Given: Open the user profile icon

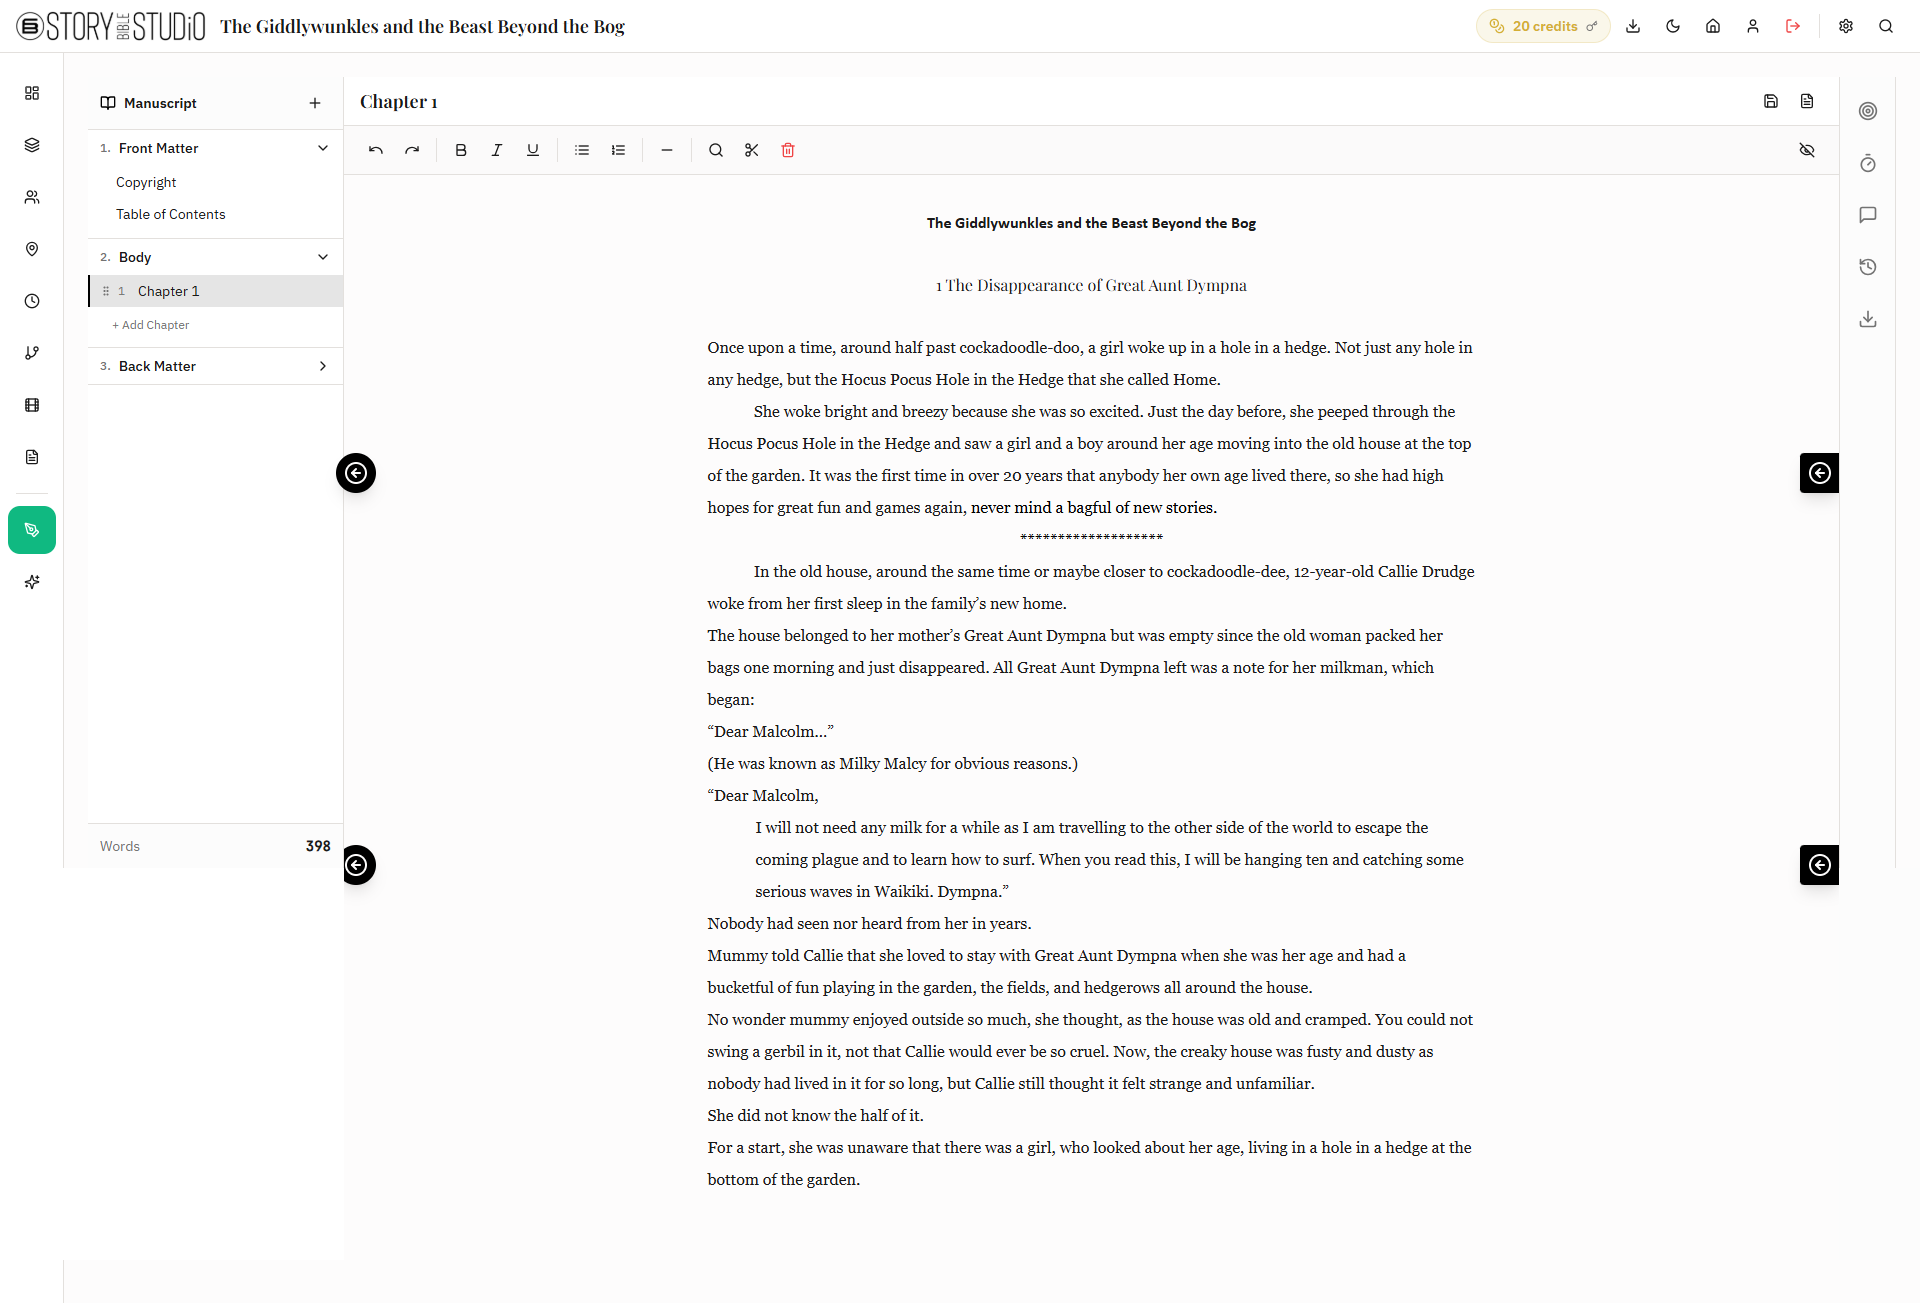Looking at the screenshot, I should pyautogui.click(x=1753, y=26).
